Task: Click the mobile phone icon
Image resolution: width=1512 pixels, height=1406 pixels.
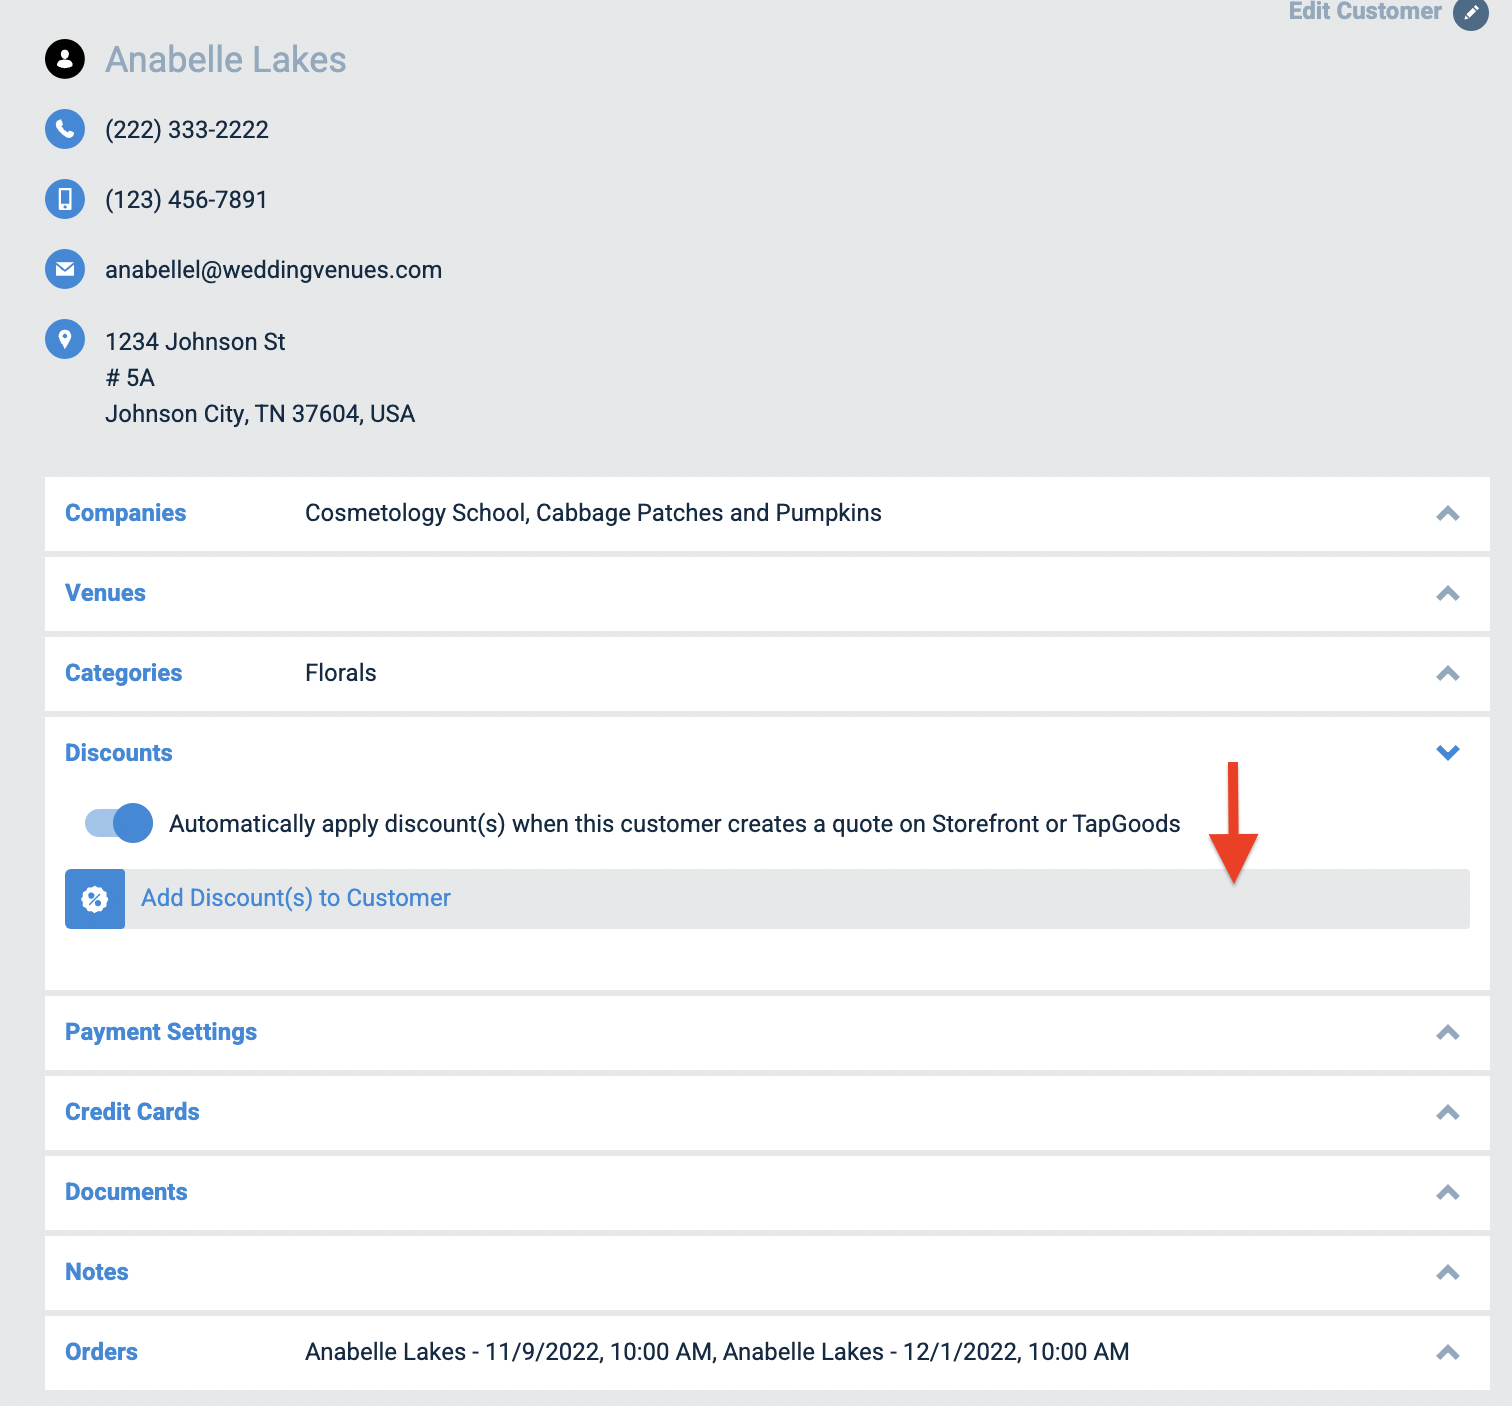Action: (65, 198)
